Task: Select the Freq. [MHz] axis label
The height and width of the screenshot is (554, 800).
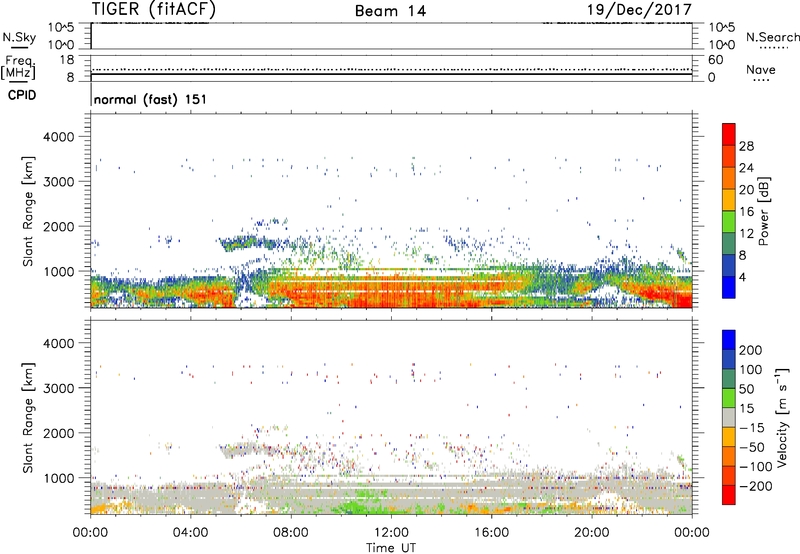Action: [x=18, y=68]
